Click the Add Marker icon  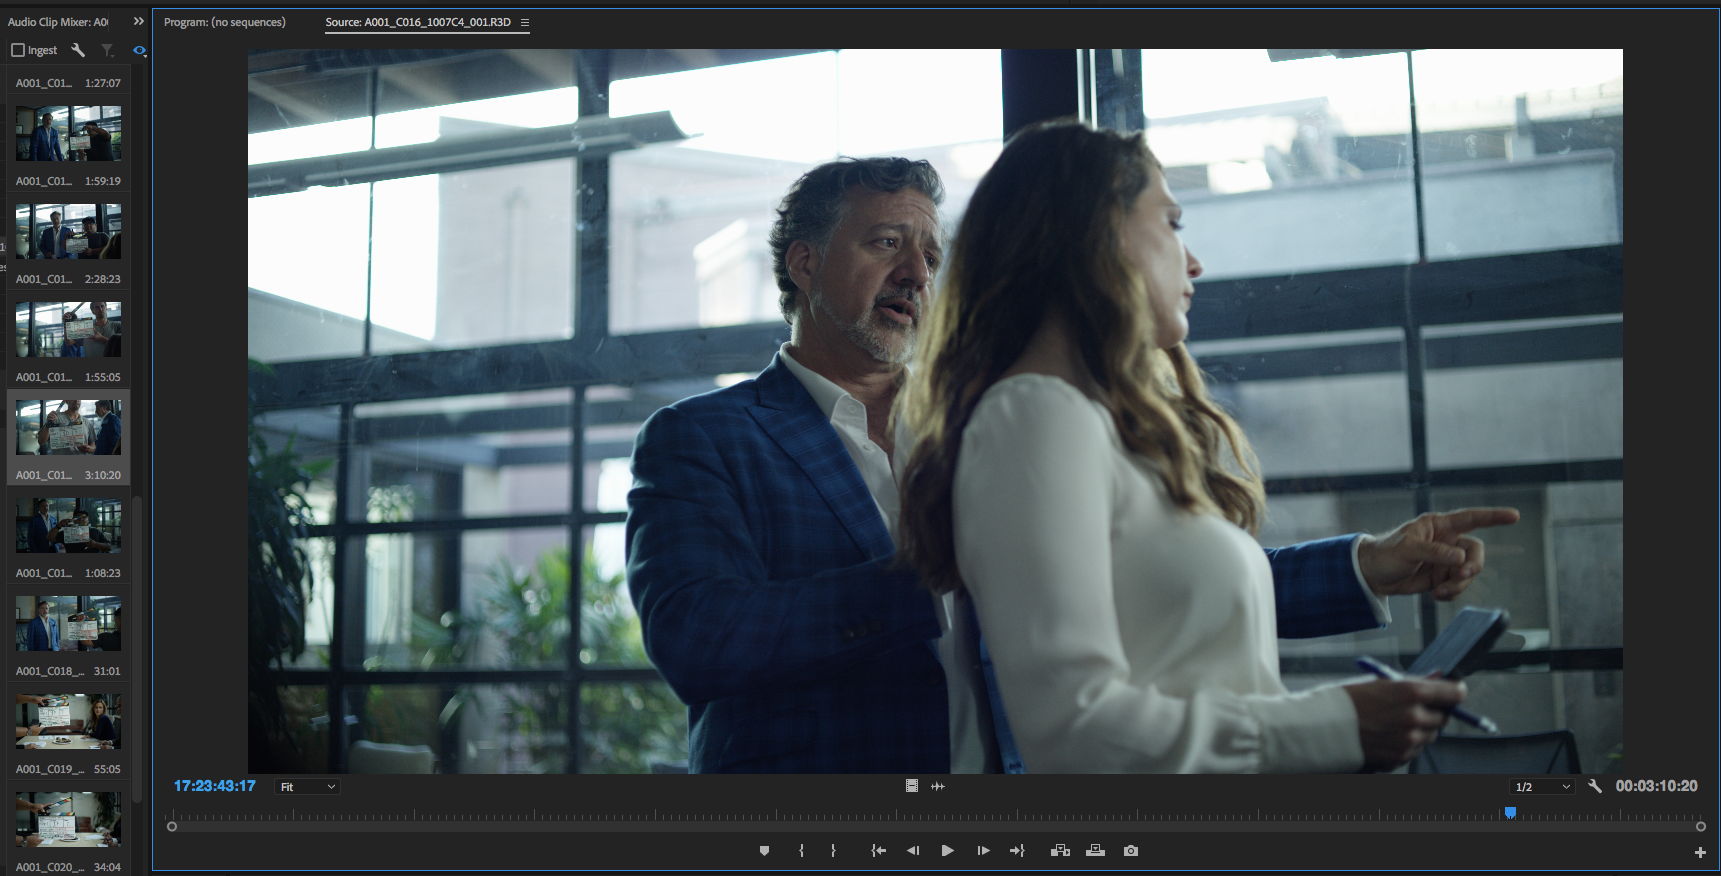(x=764, y=851)
